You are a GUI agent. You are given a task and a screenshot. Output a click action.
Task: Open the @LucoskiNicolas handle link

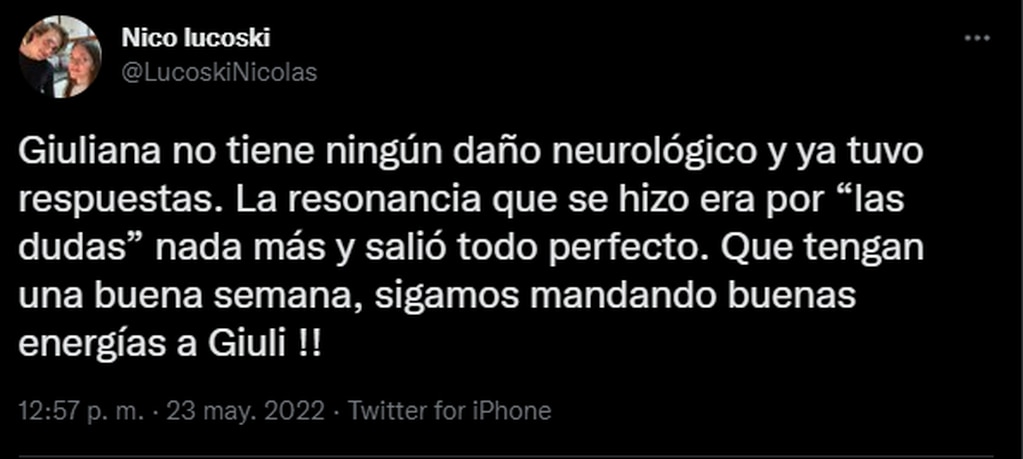219,72
